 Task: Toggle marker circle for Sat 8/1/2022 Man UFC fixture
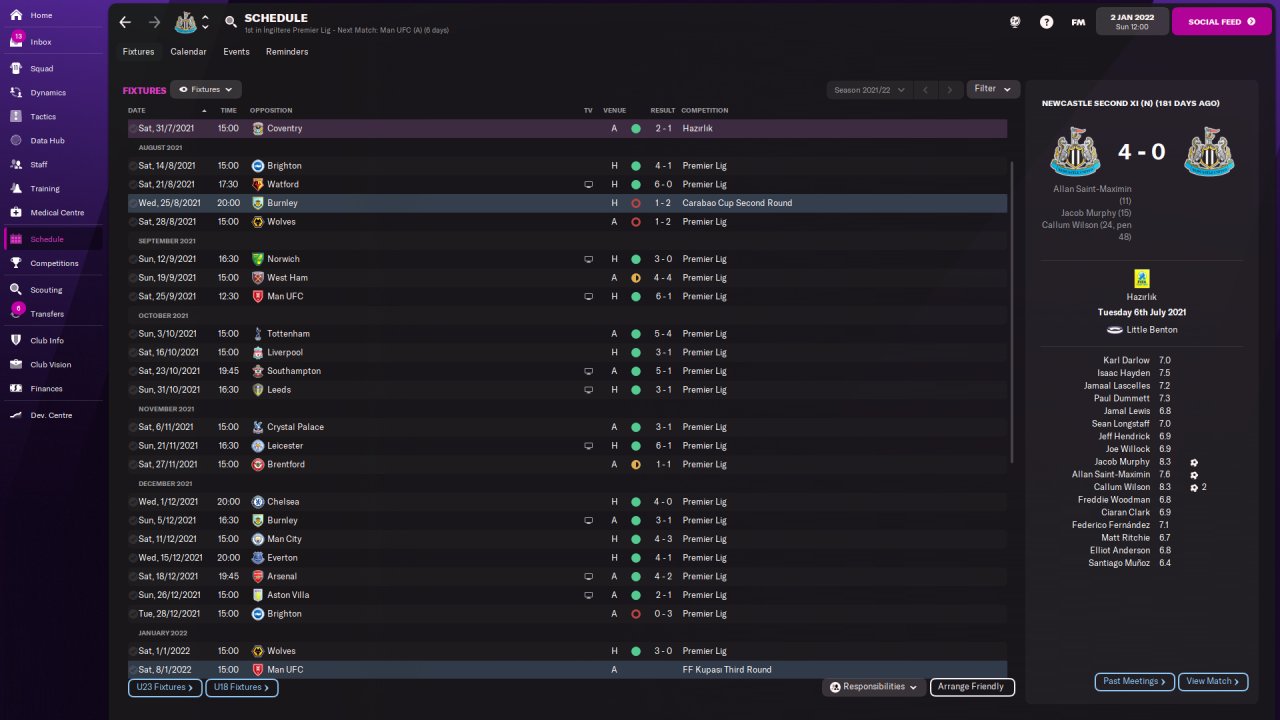pos(133,670)
